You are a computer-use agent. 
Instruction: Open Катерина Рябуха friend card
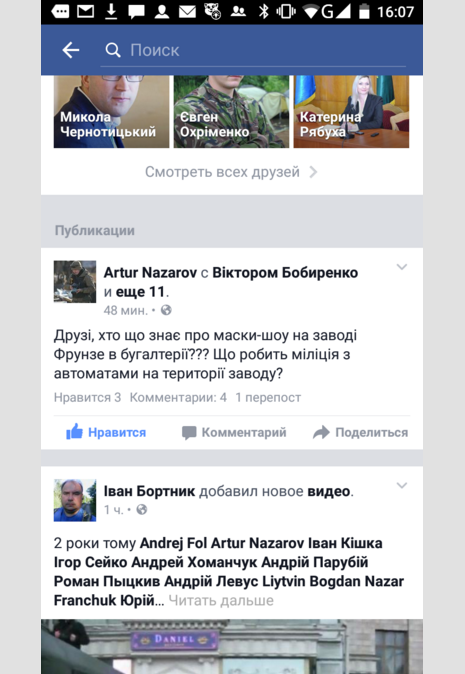(x=351, y=112)
